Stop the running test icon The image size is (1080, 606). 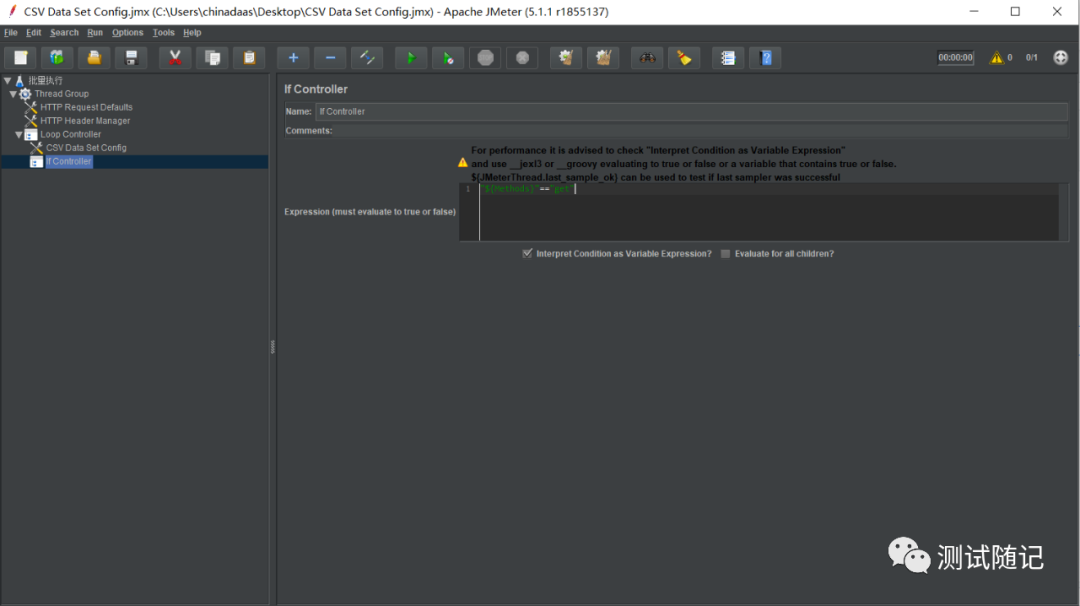[x=486, y=58]
